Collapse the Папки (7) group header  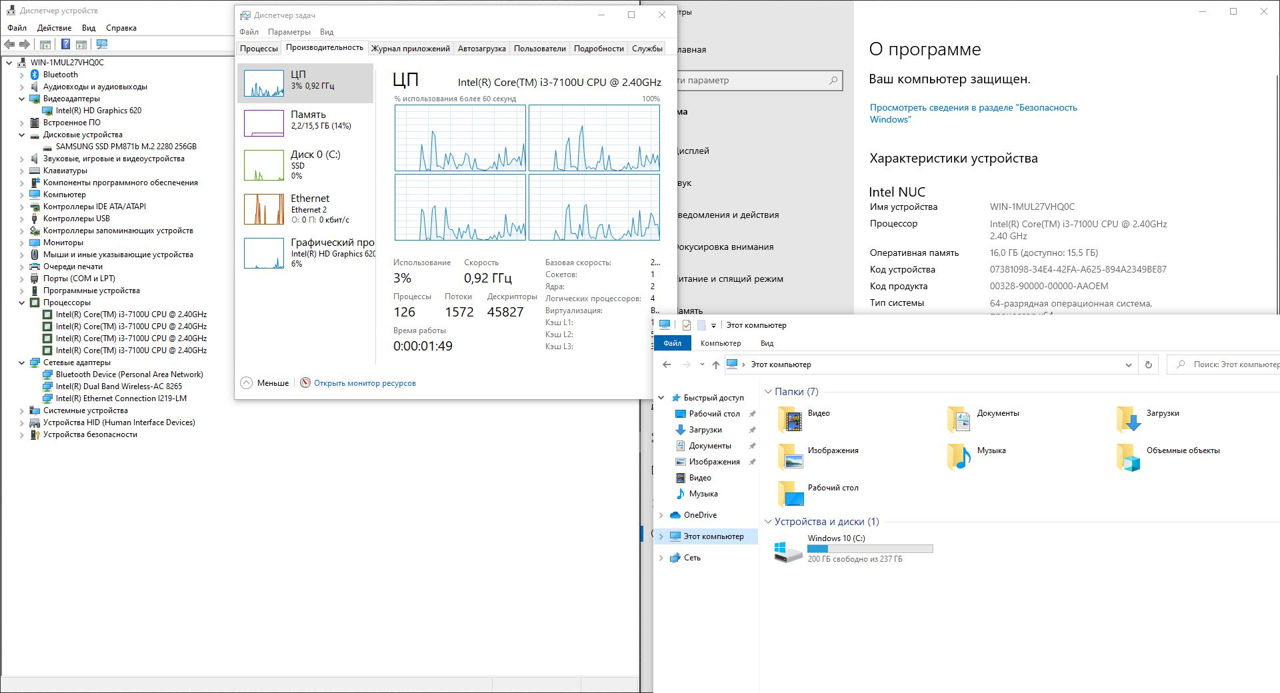tap(768, 392)
